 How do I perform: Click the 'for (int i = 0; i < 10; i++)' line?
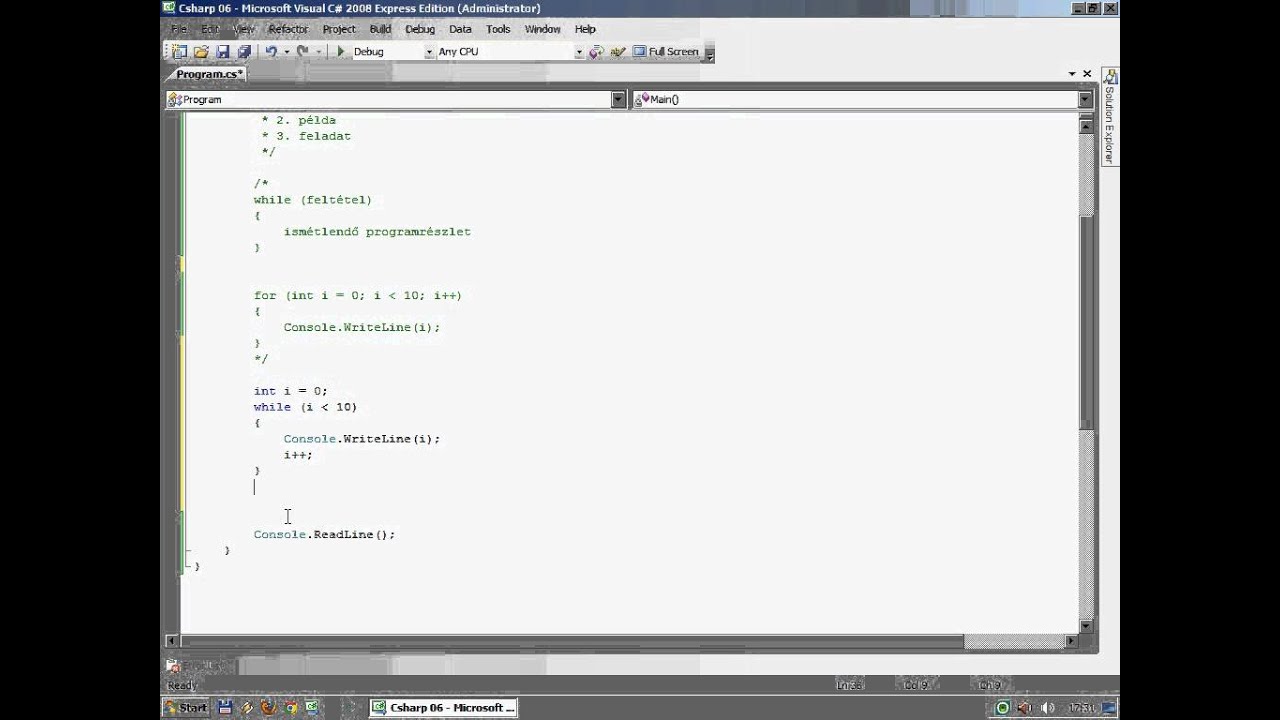[x=357, y=296]
